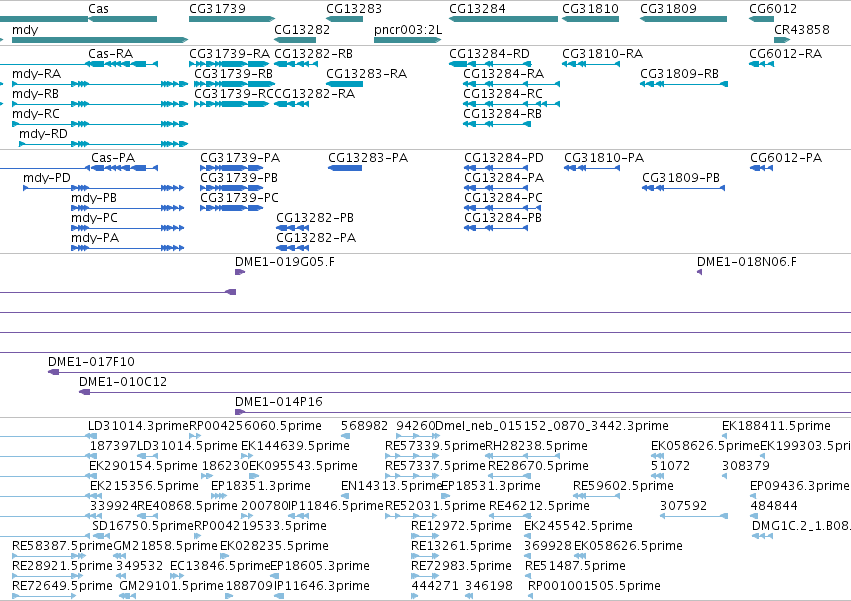Click the RE72983.5prime EST label

tap(461, 566)
